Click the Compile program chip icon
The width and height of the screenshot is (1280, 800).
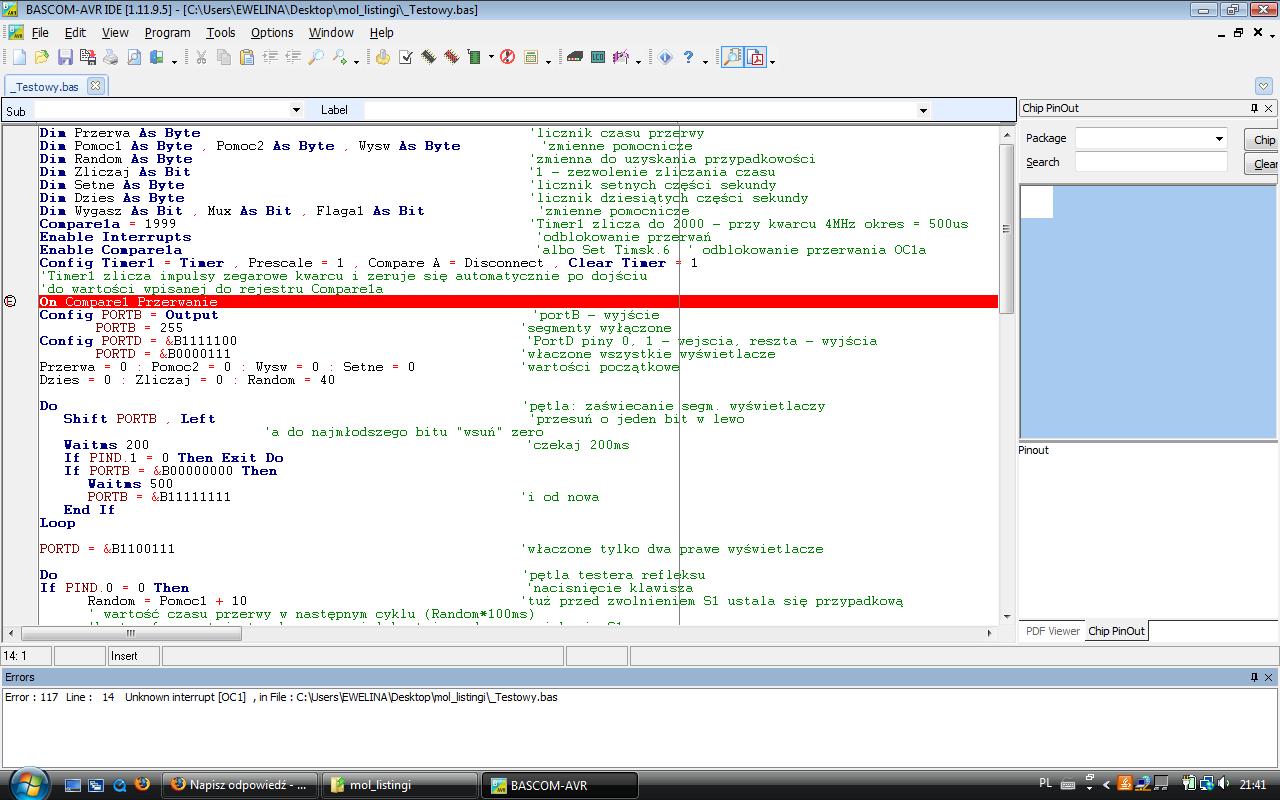[428, 58]
